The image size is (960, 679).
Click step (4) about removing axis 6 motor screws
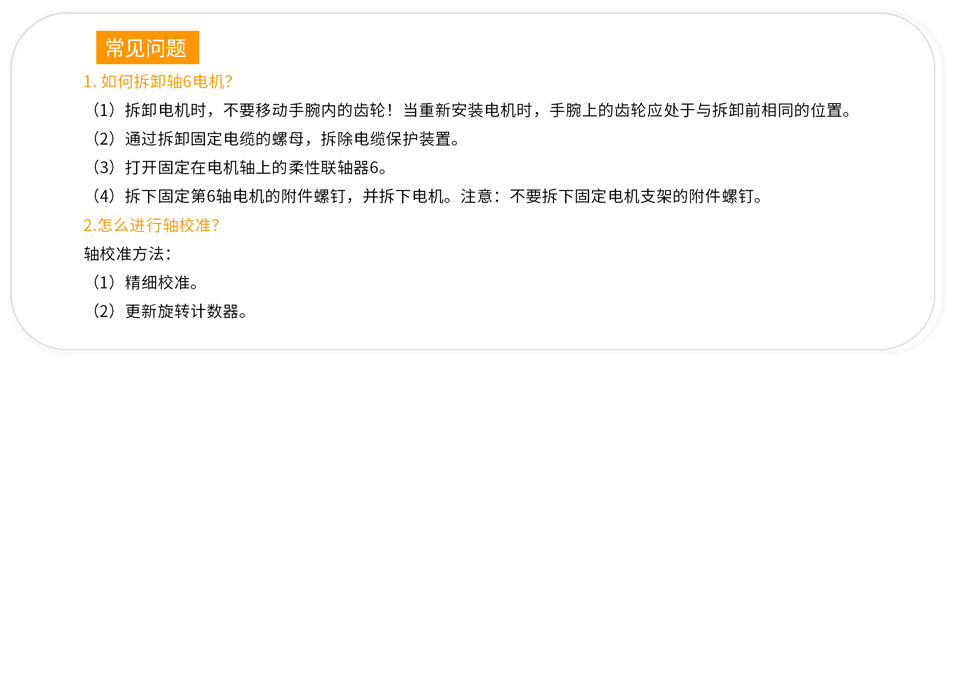(427, 197)
